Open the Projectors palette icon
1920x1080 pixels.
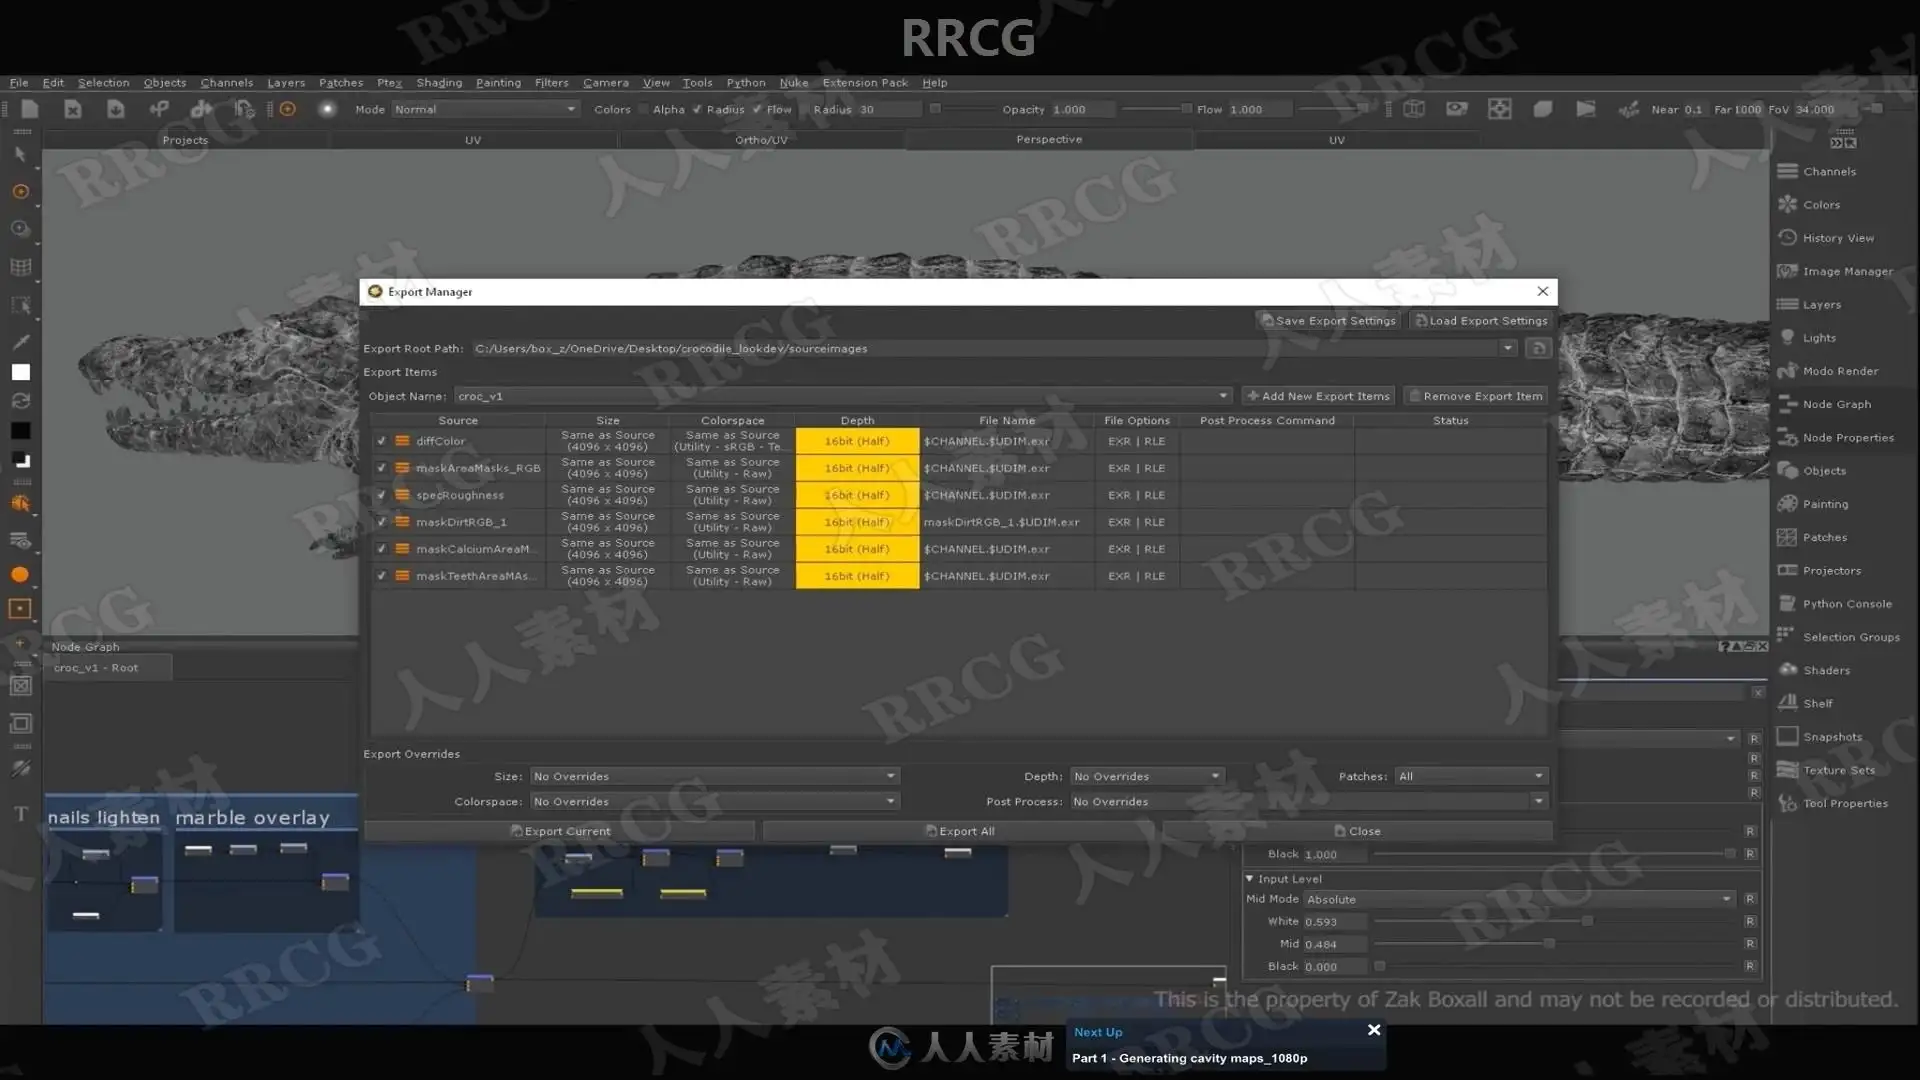click(1788, 570)
